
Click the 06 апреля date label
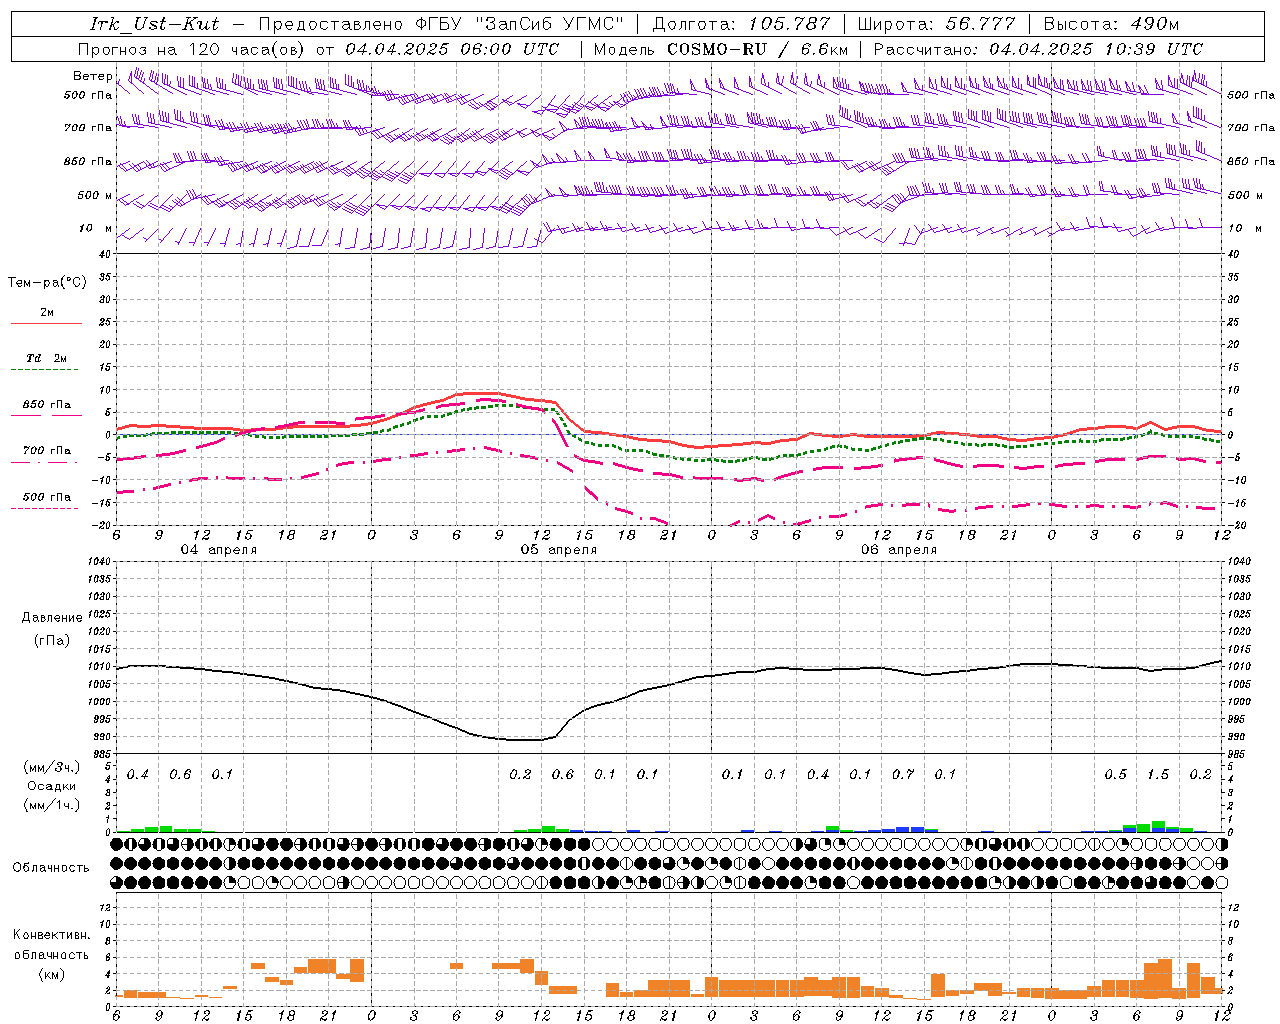(x=898, y=550)
